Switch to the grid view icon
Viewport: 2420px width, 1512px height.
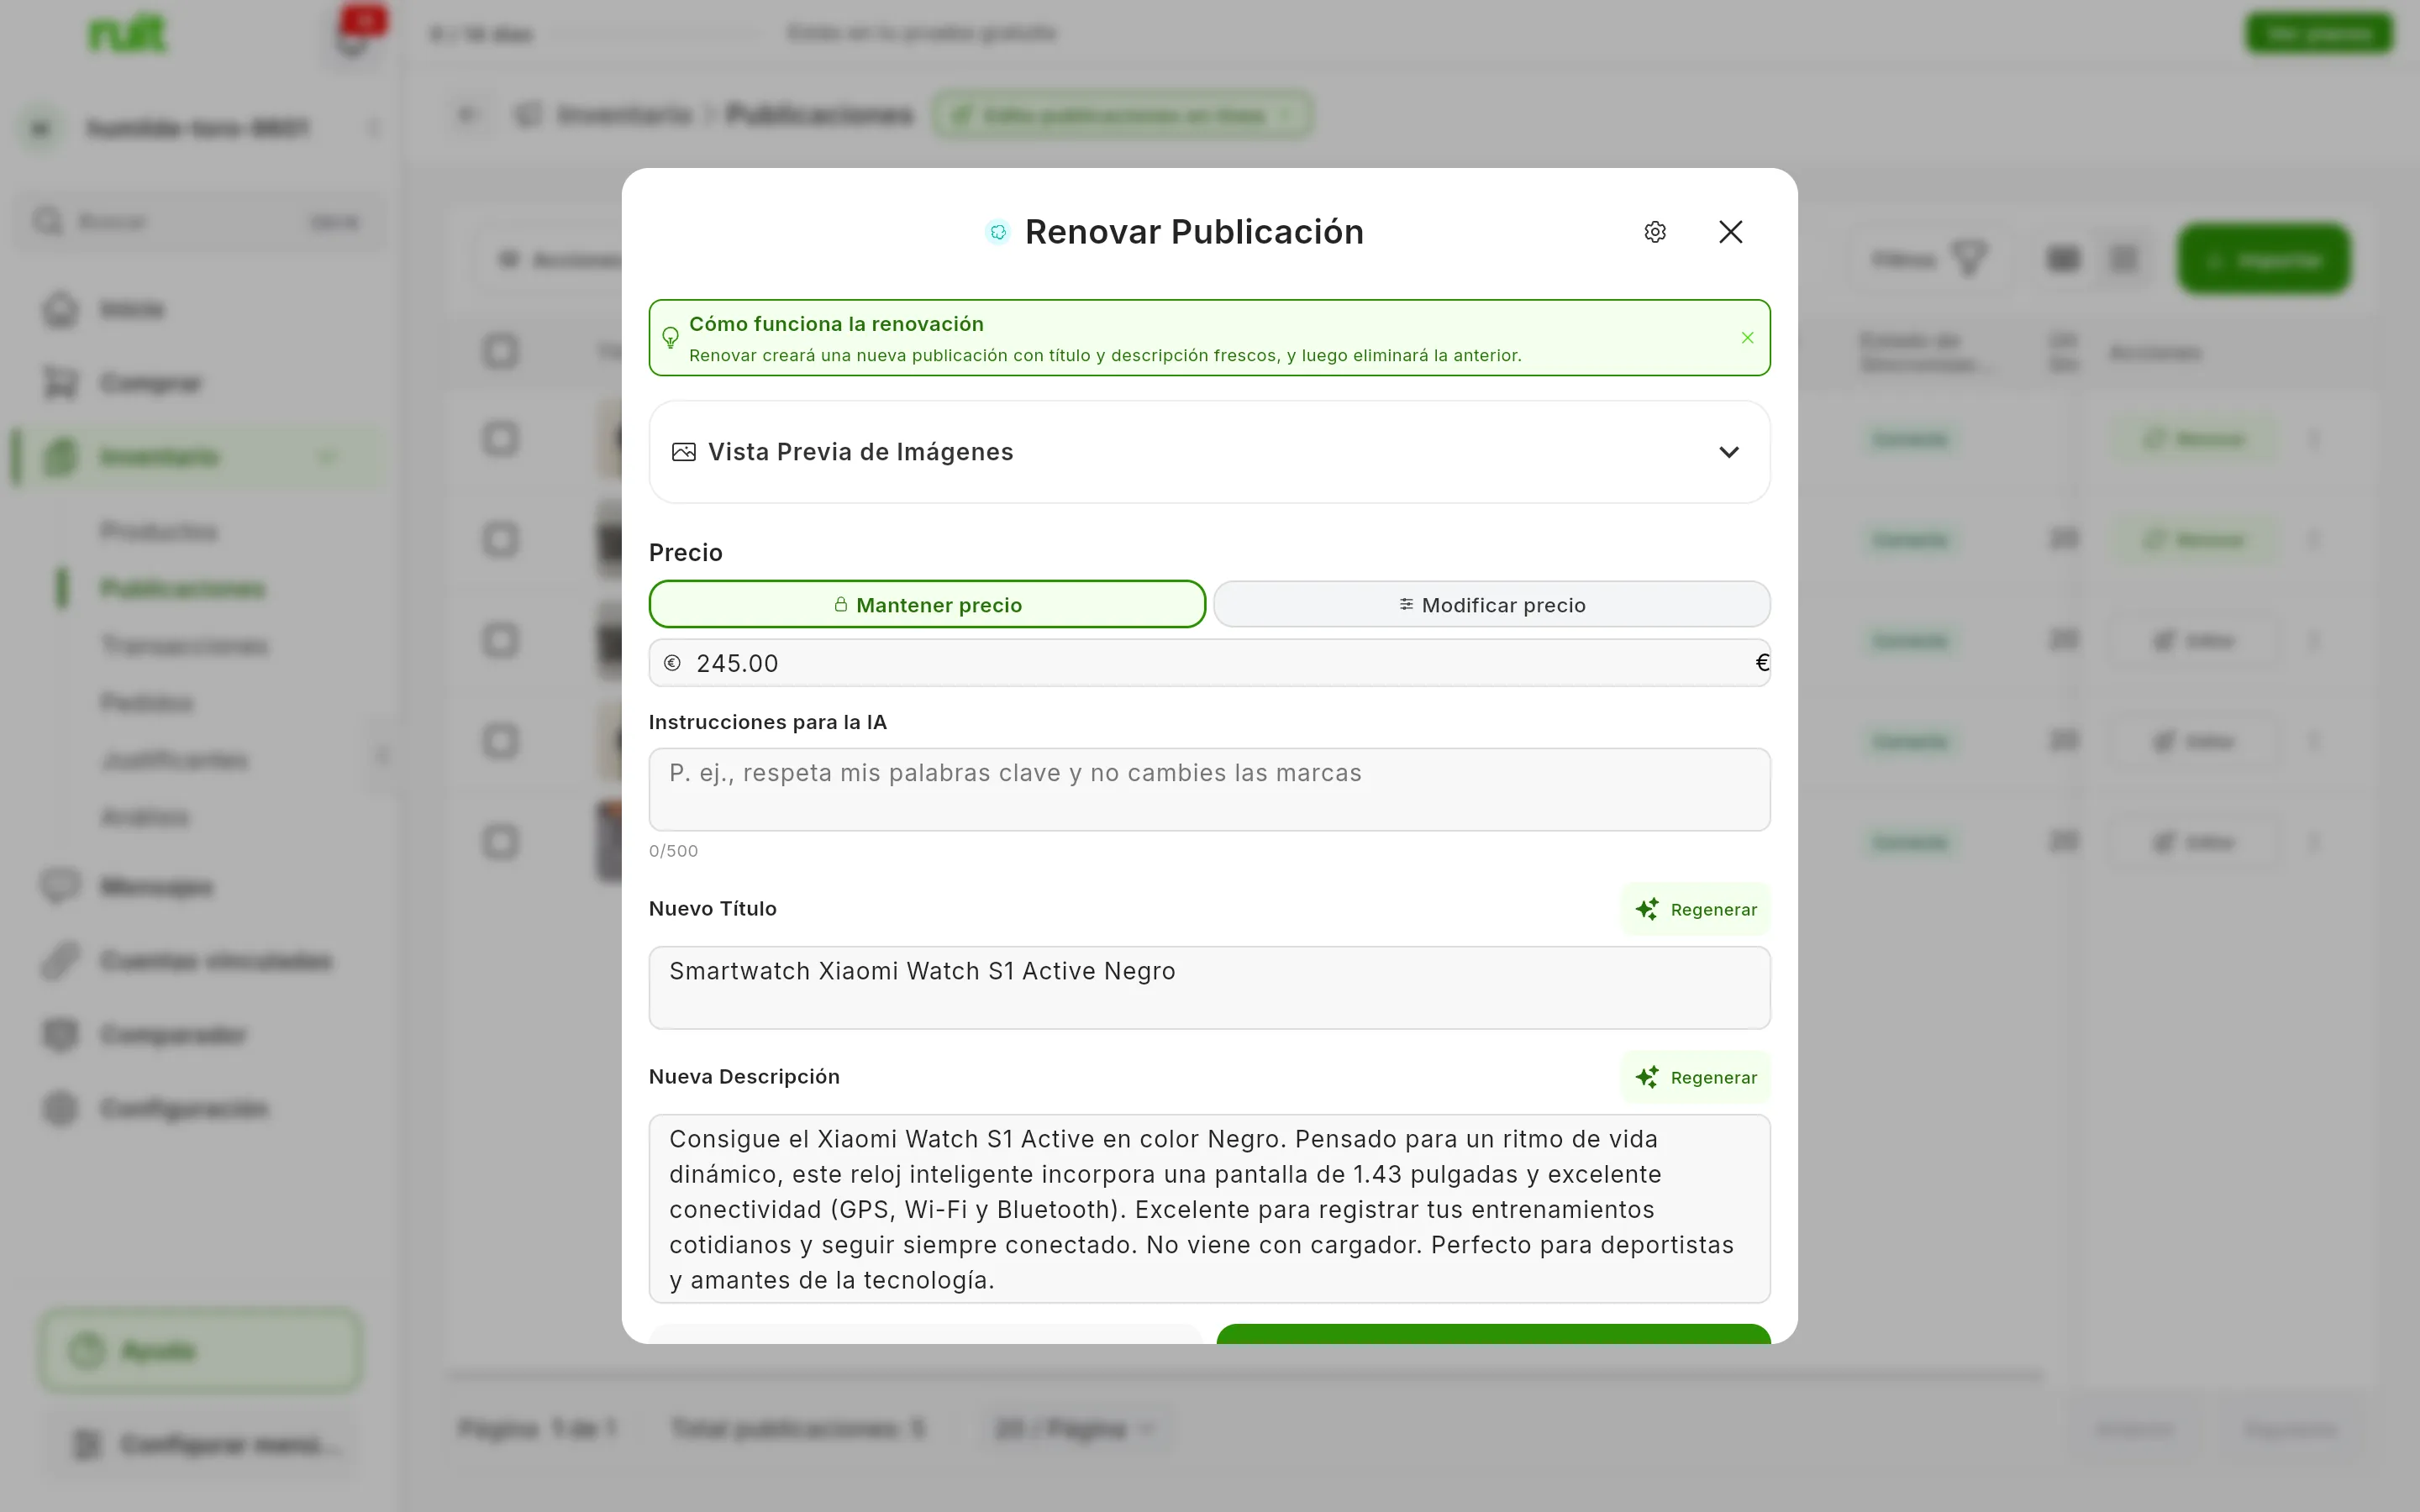coord(2063,259)
